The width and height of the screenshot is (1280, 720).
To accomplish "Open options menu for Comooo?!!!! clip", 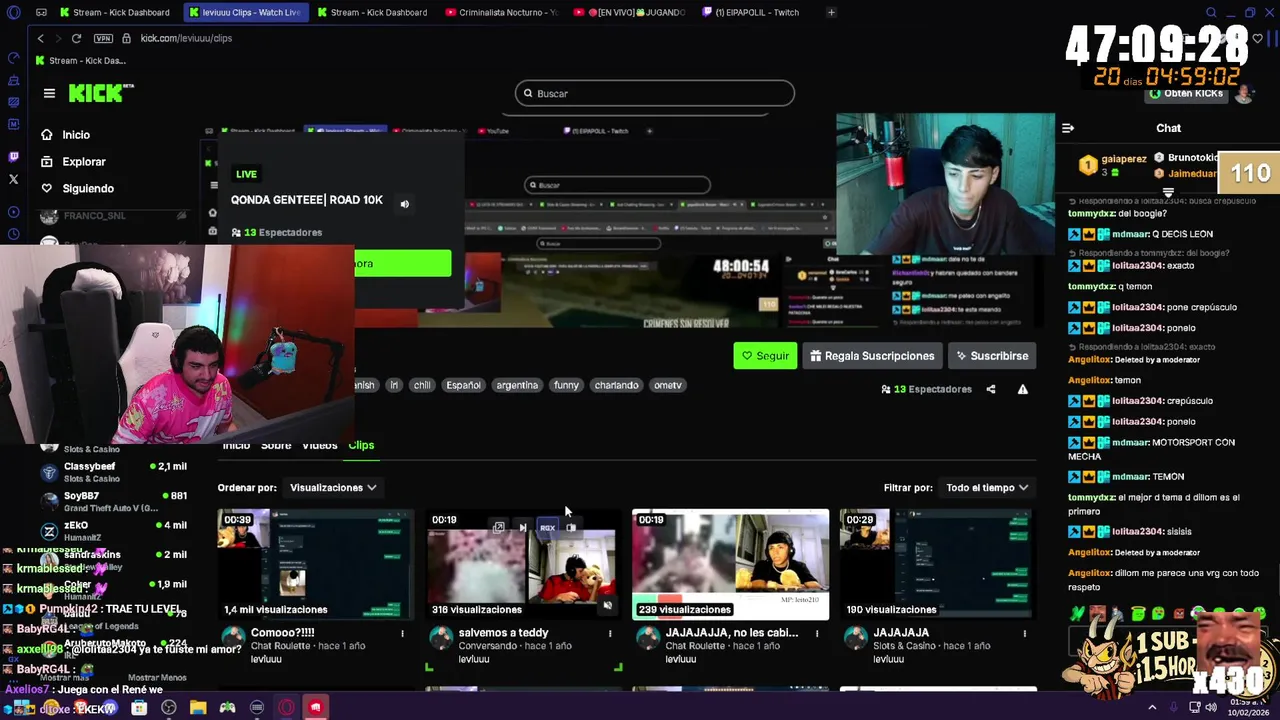I will 402,634.
